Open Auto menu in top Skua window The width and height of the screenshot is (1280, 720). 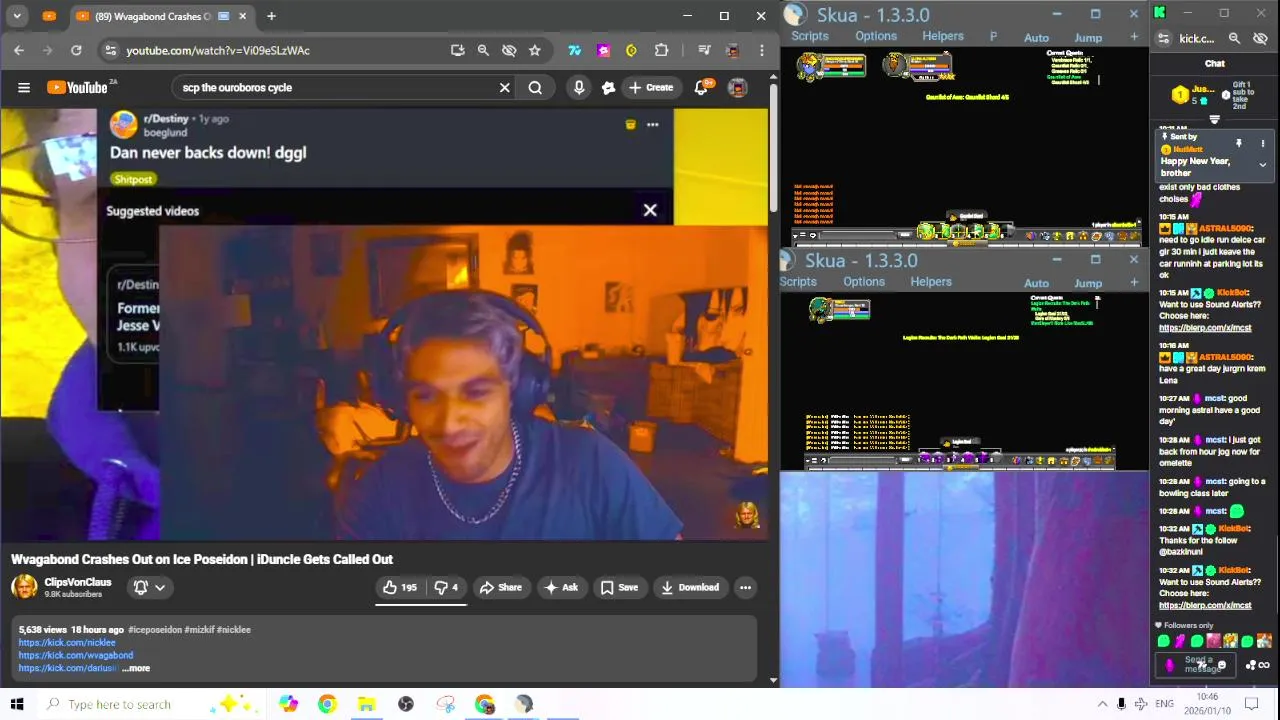click(1037, 38)
